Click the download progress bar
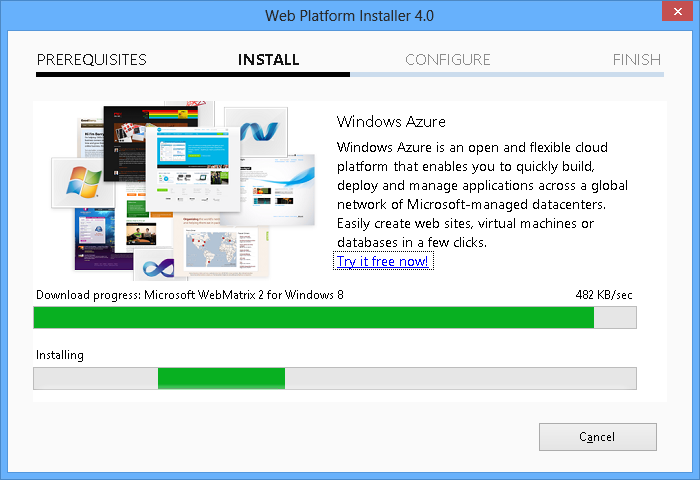 pyautogui.click(x=334, y=318)
